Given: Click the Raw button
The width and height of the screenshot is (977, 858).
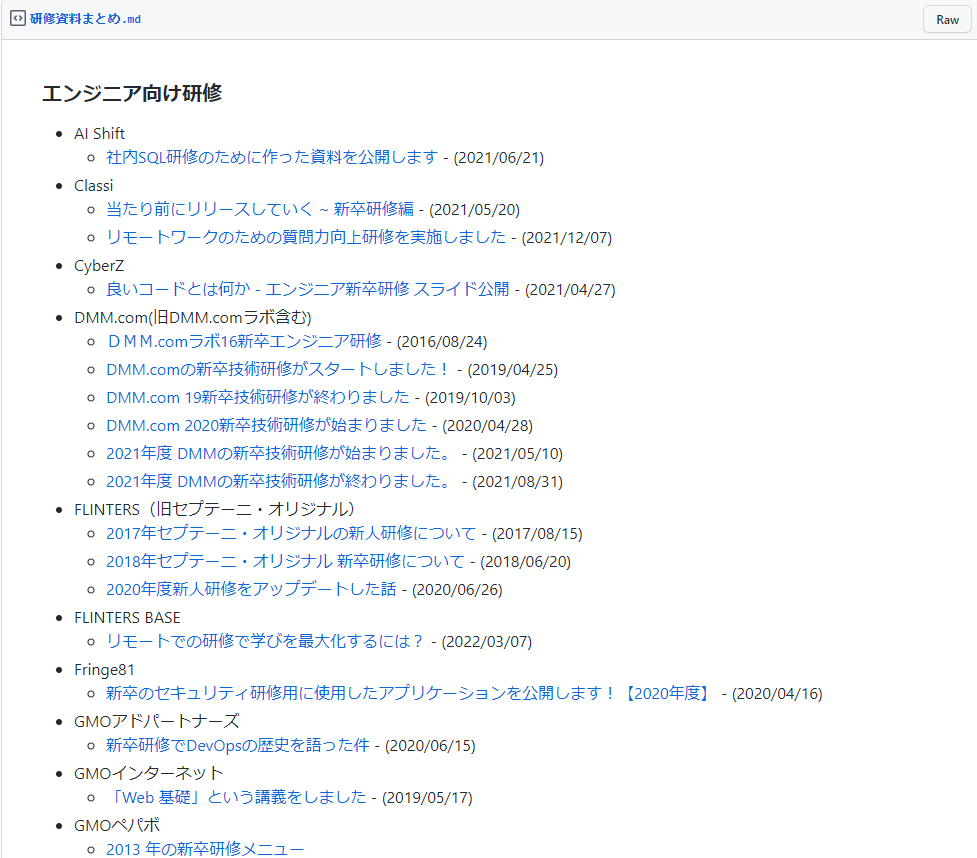Looking at the screenshot, I should pos(947,19).
